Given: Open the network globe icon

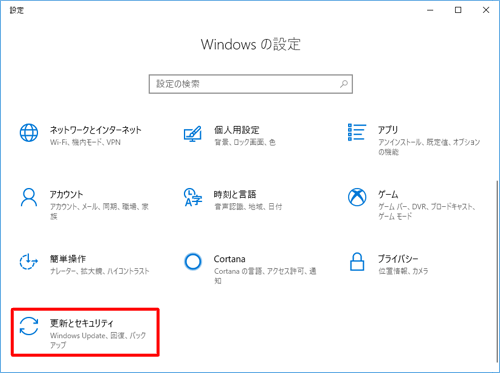Looking at the screenshot, I should tap(29, 133).
